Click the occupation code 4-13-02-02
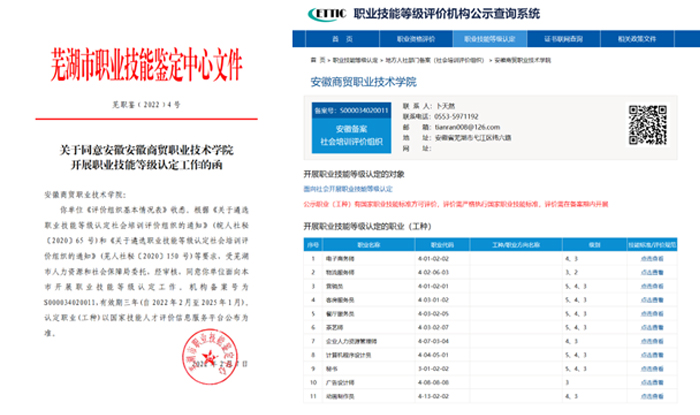 coord(433,396)
